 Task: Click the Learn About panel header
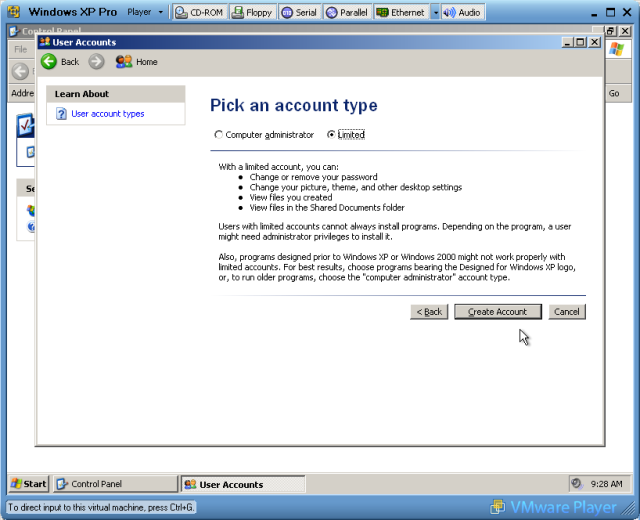[116, 94]
